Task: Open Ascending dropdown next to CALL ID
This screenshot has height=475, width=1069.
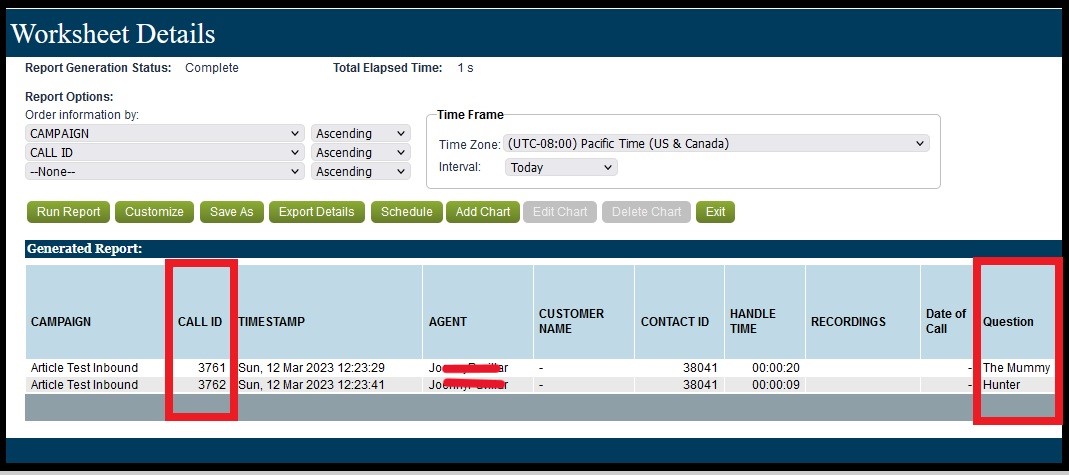Action: (x=361, y=153)
